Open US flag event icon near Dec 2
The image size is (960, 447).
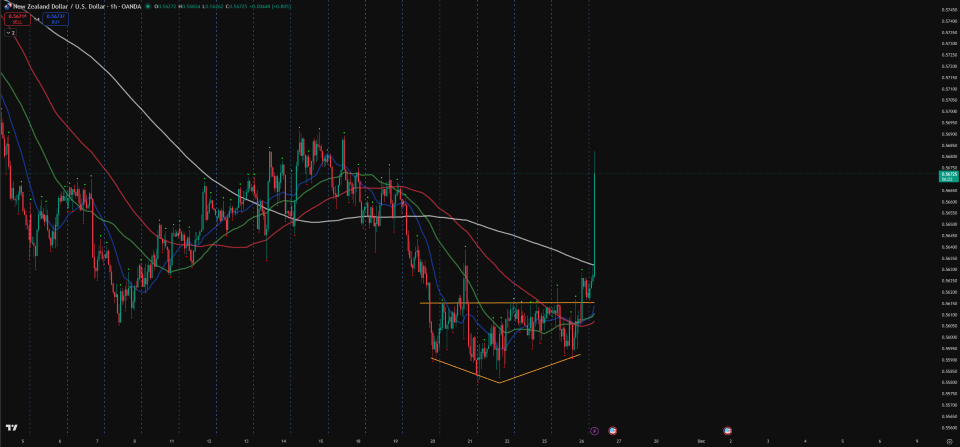(727, 429)
